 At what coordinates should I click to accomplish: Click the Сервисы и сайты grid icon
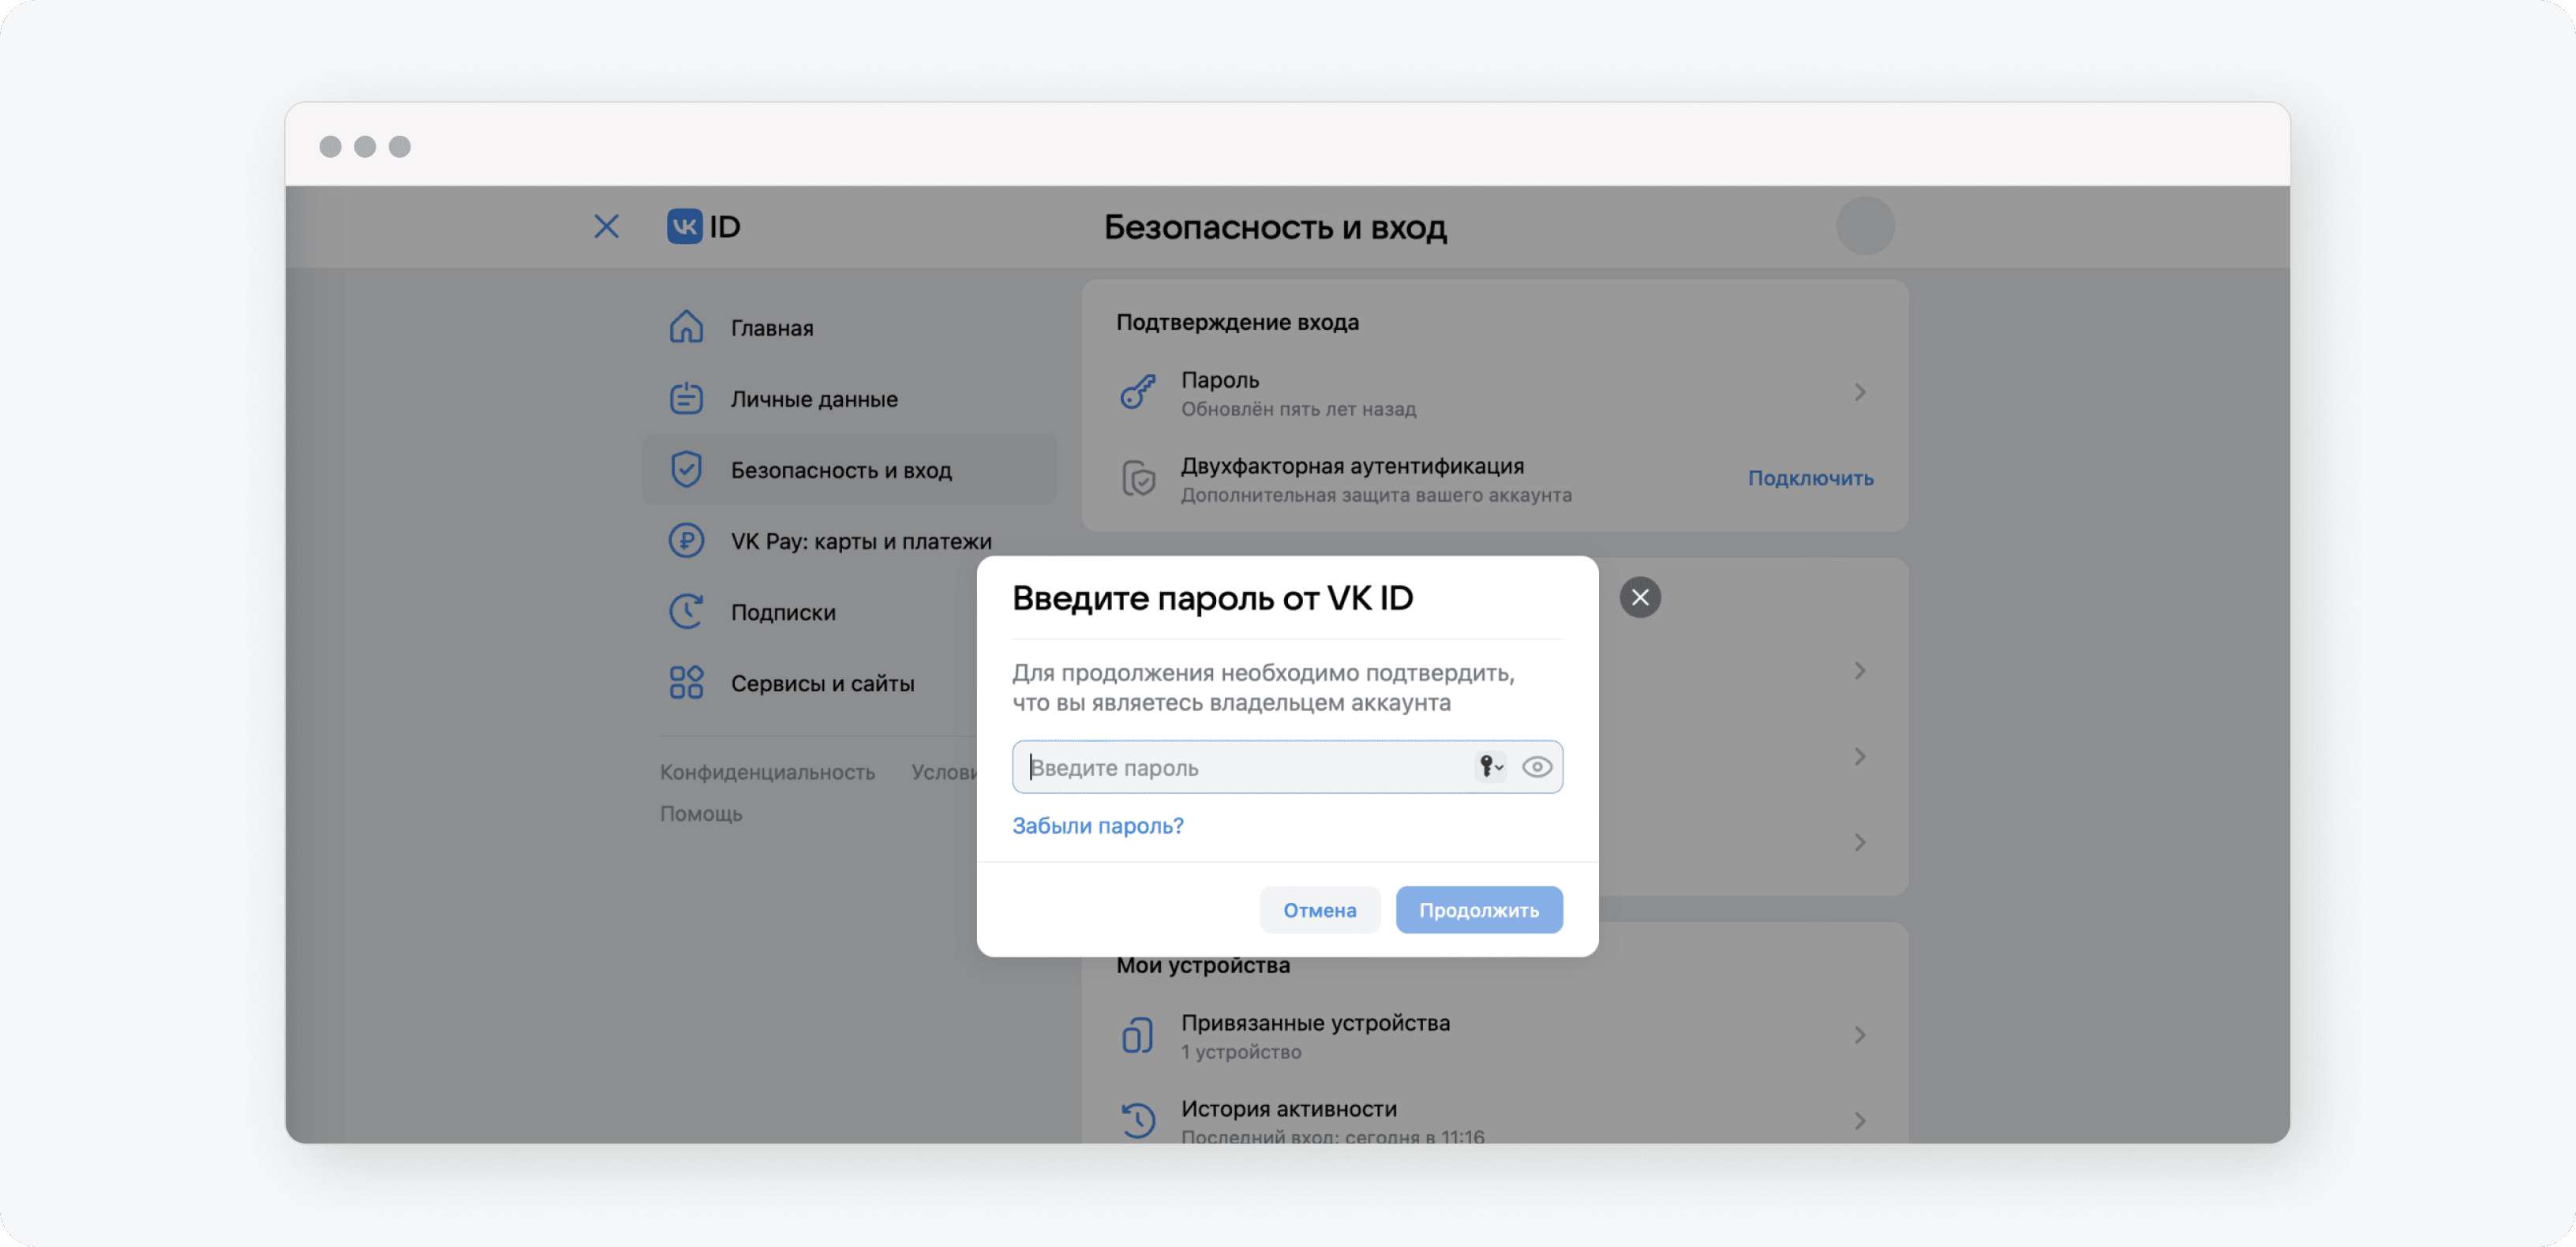tap(686, 683)
